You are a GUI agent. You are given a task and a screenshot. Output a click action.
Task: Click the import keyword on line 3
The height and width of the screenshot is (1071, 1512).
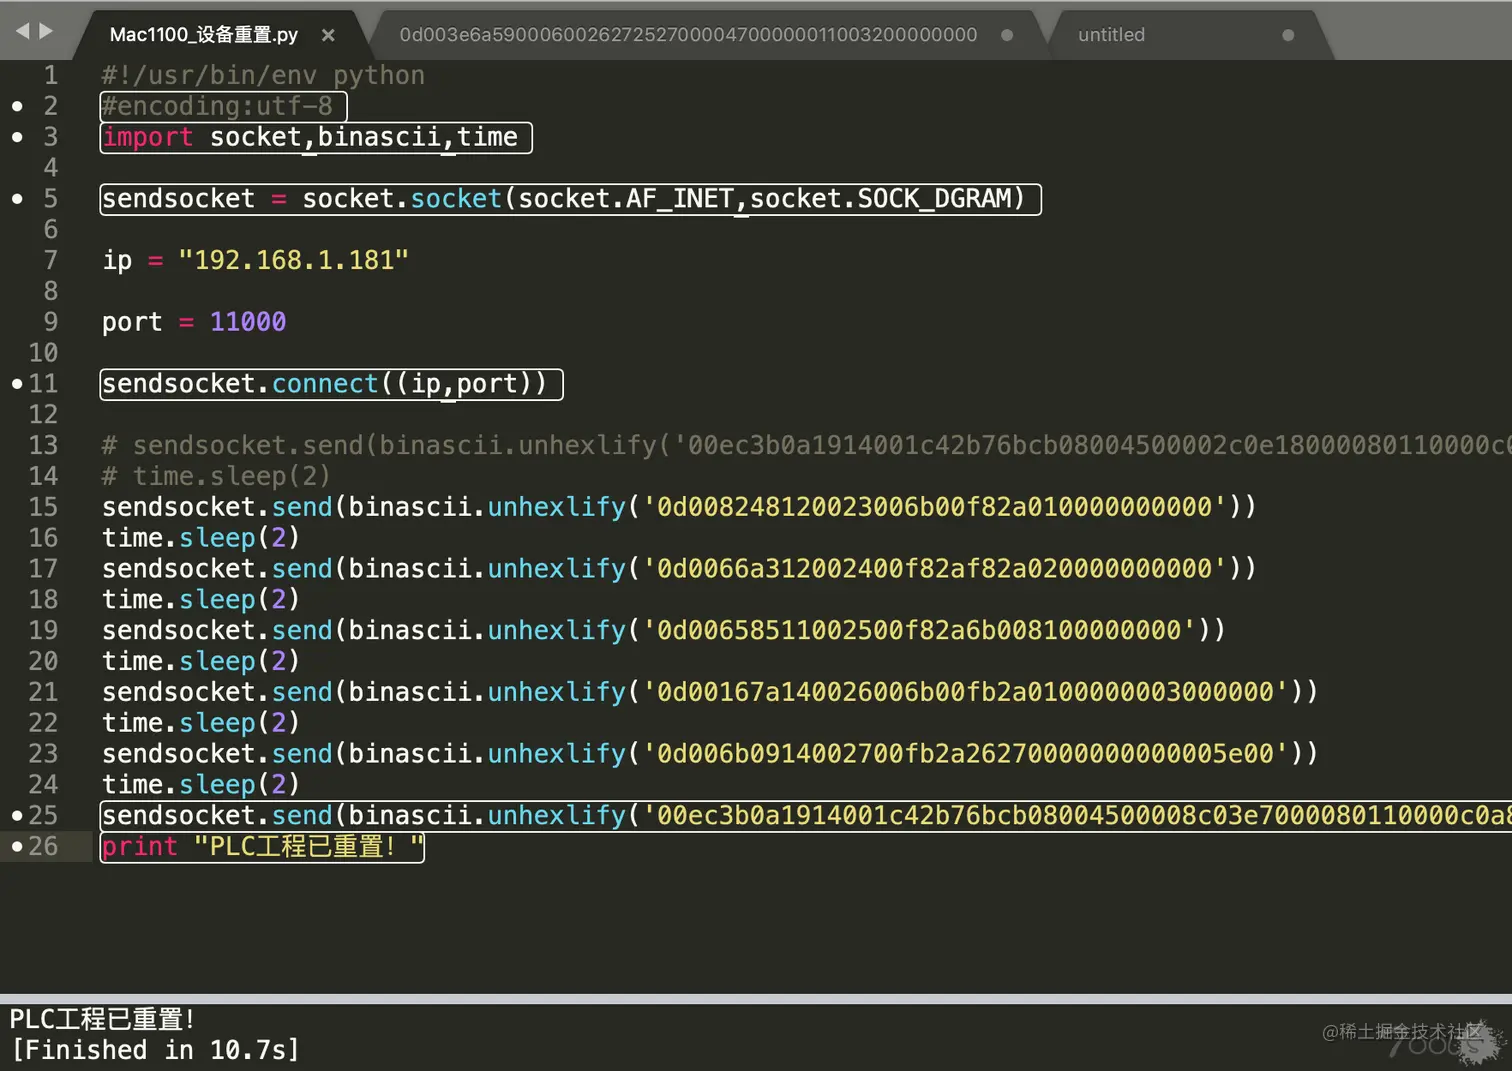(147, 137)
